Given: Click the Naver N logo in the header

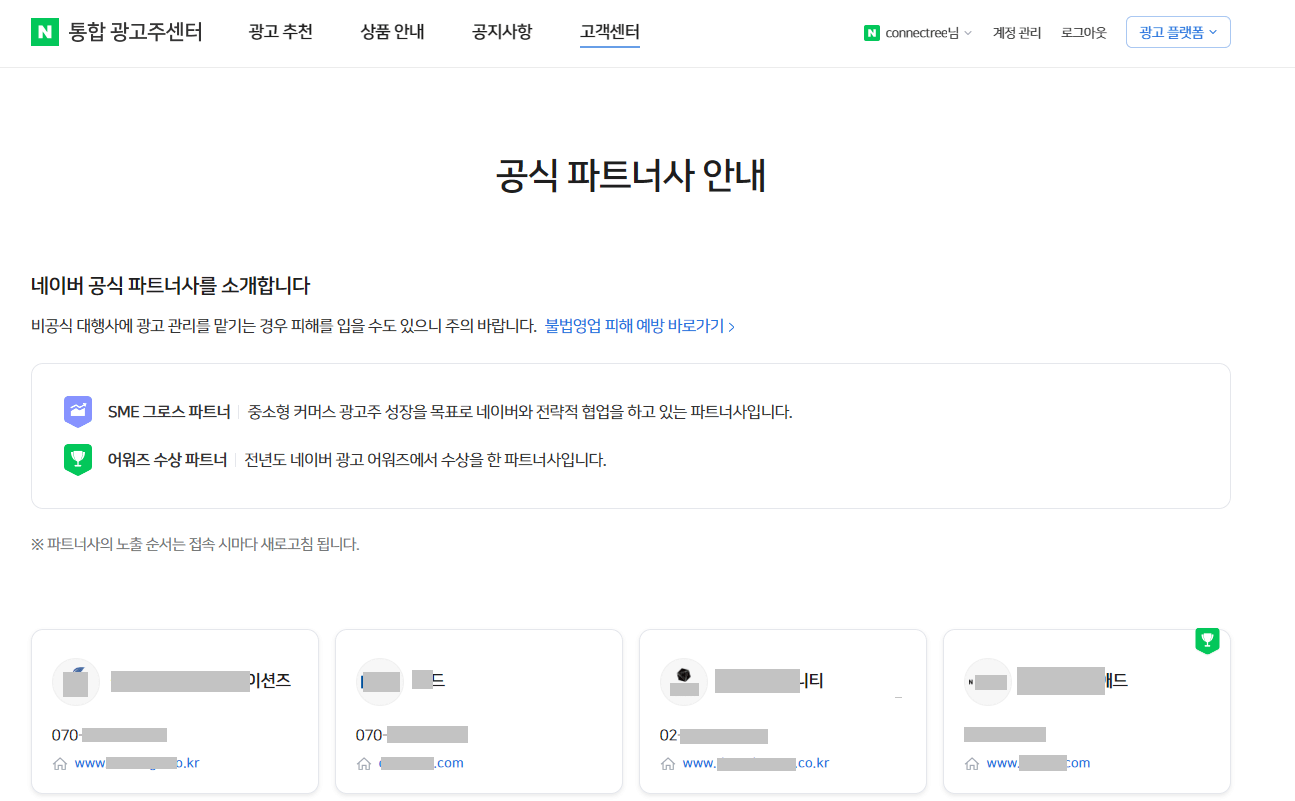Looking at the screenshot, I should [44, 32].
